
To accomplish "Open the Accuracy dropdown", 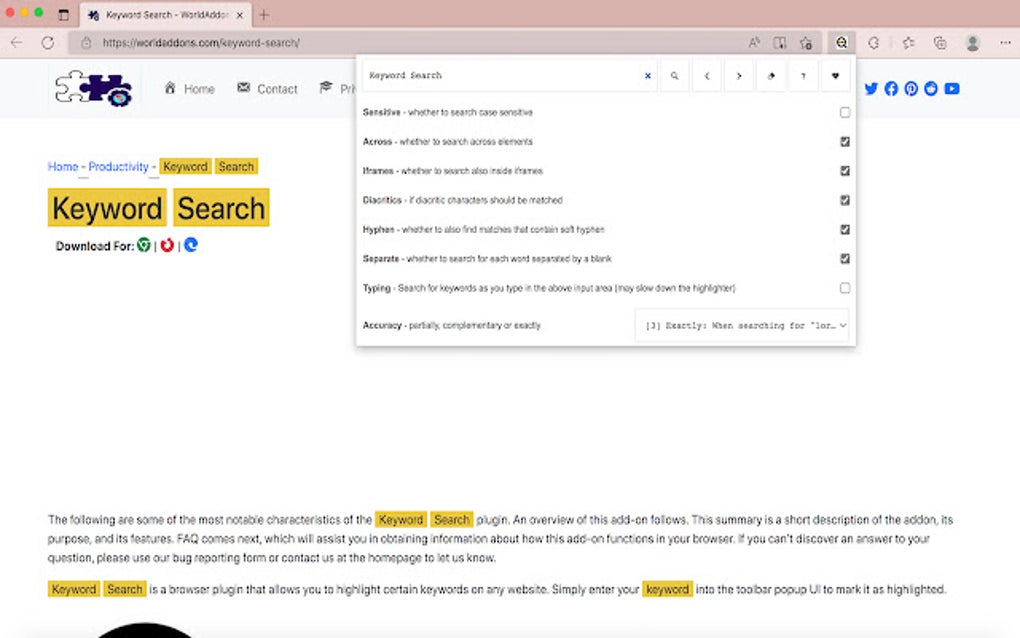I will click(x=742, y=325).
